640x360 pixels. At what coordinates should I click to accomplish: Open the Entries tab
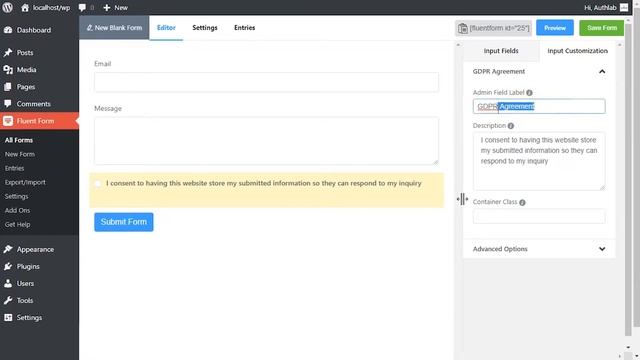point(244,28)
